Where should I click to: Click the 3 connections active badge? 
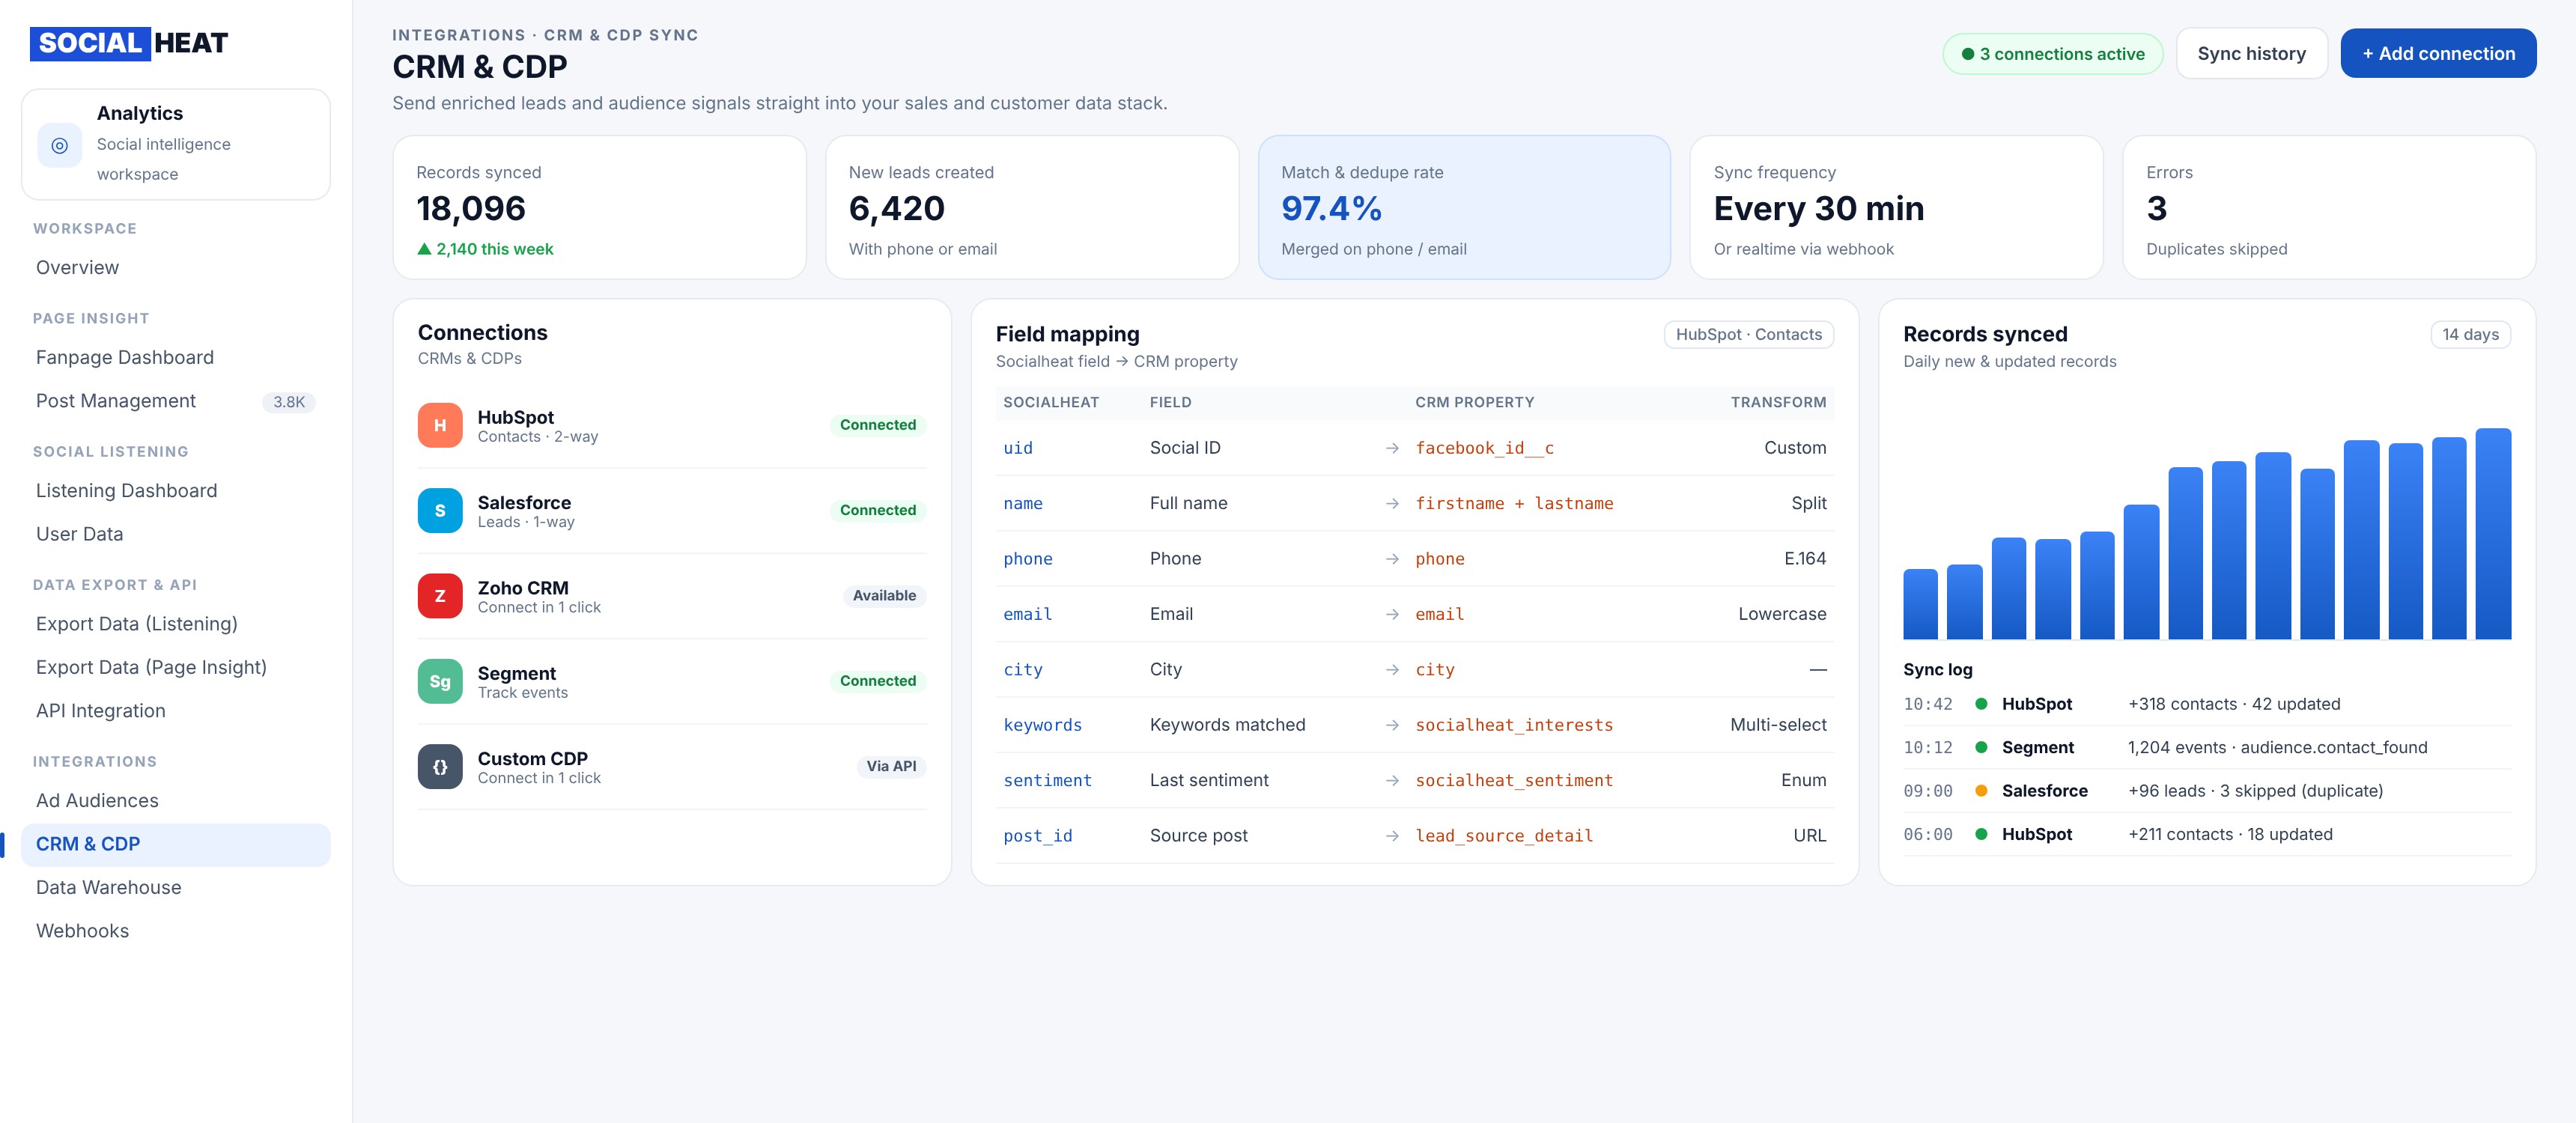(2052, 54)
